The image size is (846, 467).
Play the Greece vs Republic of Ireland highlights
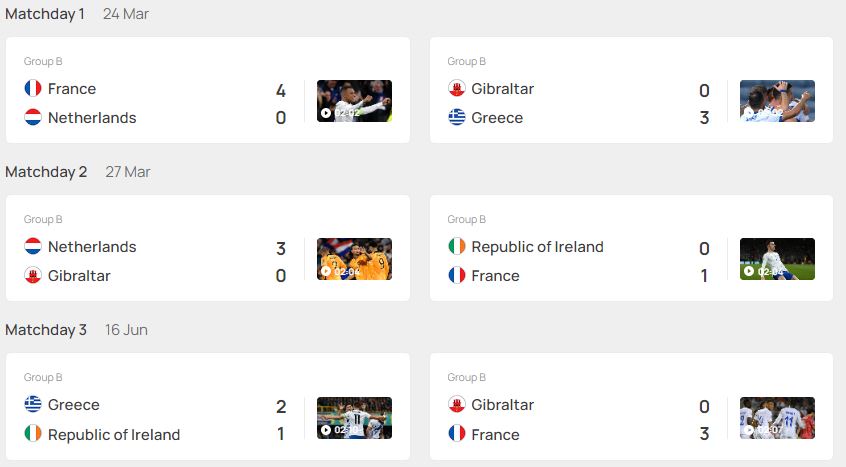354,418
